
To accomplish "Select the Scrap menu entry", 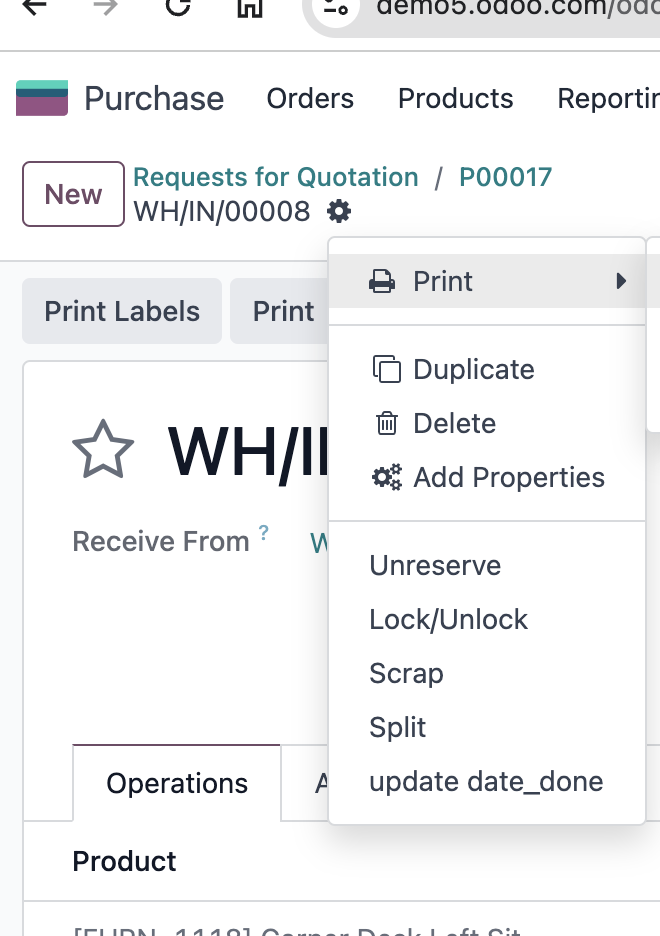I will 406,673.
